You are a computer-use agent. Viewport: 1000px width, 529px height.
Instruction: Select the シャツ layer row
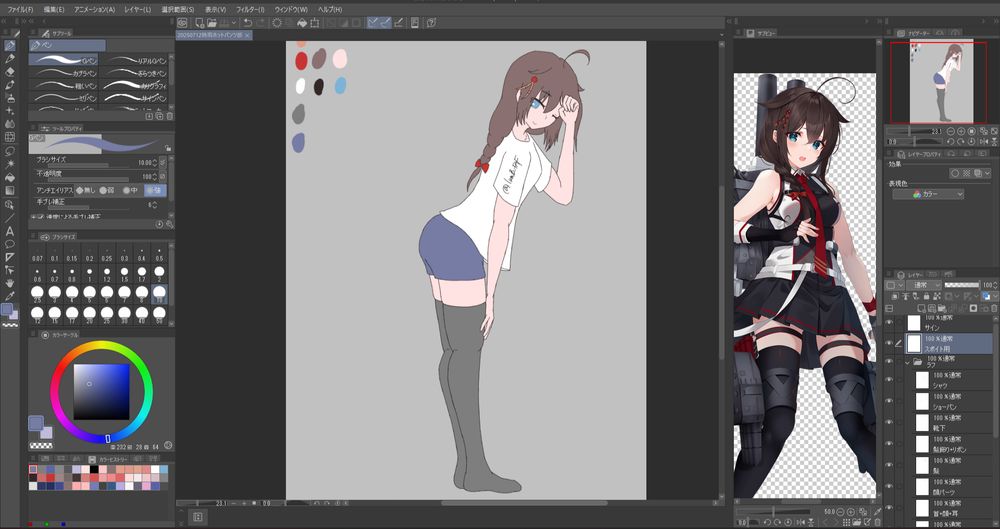tap(949, 380)
